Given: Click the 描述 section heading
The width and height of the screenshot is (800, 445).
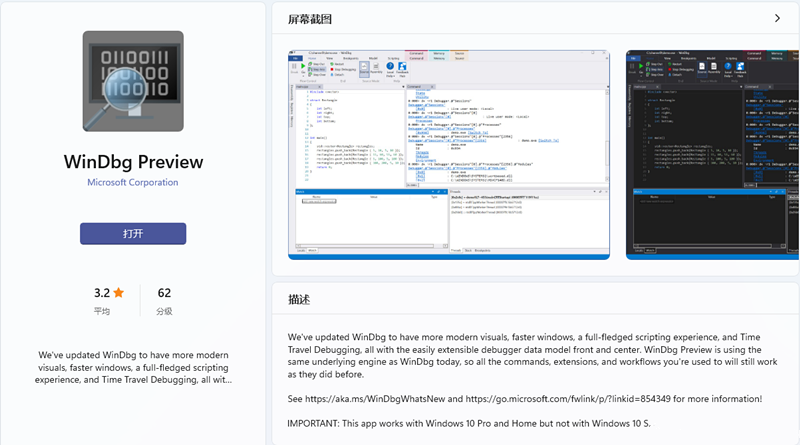Looking at the screenshot, I should (299, 300).
